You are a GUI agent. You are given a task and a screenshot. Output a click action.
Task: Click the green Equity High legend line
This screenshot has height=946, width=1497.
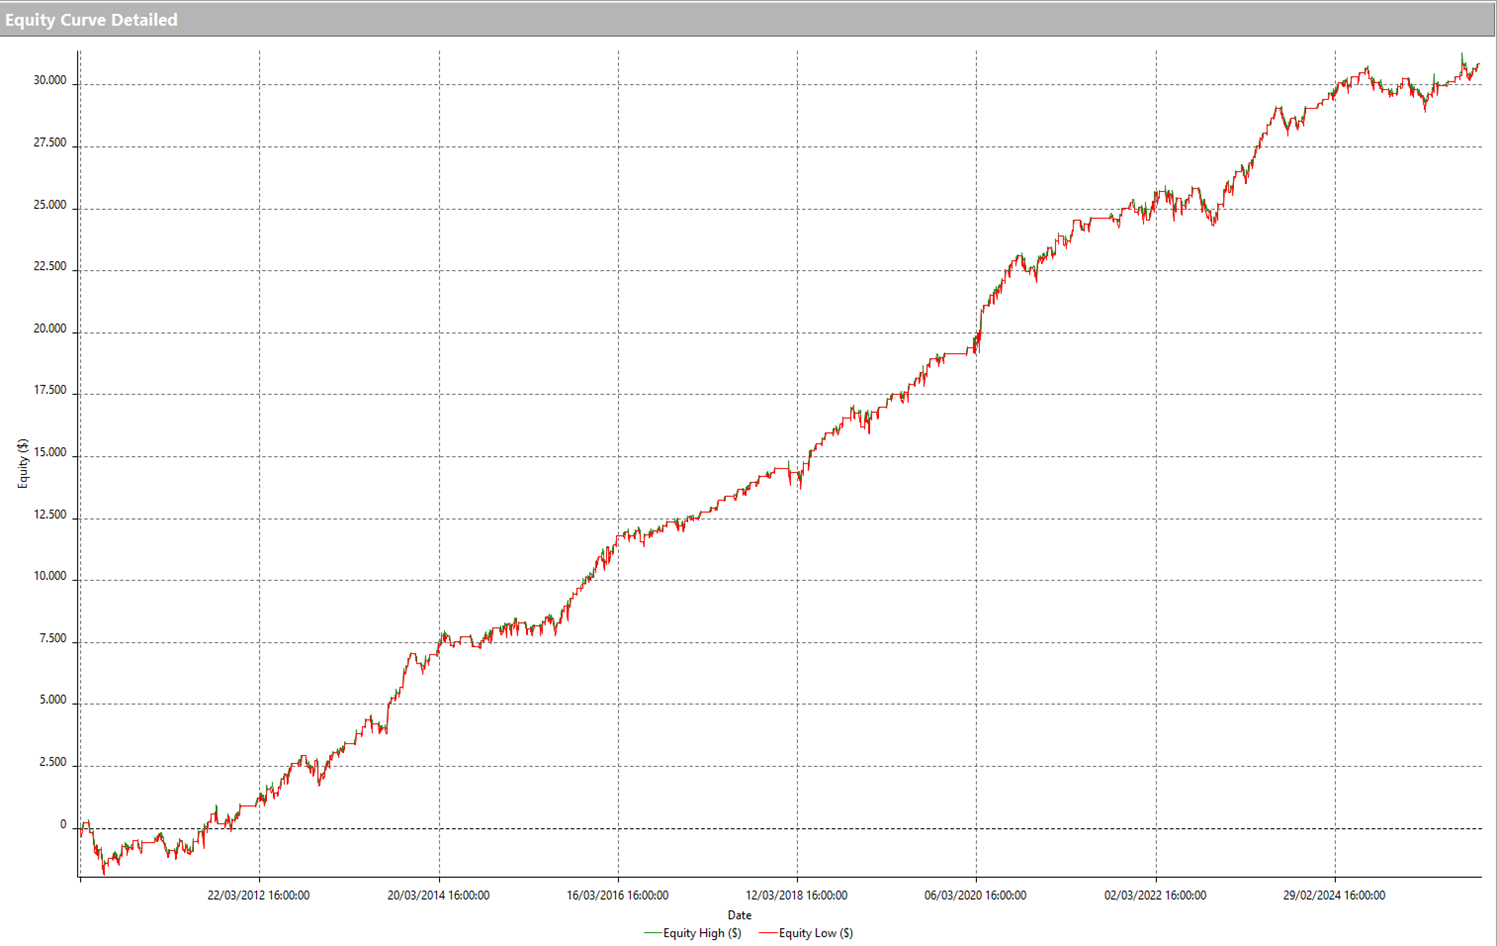(x=652, y=933)
